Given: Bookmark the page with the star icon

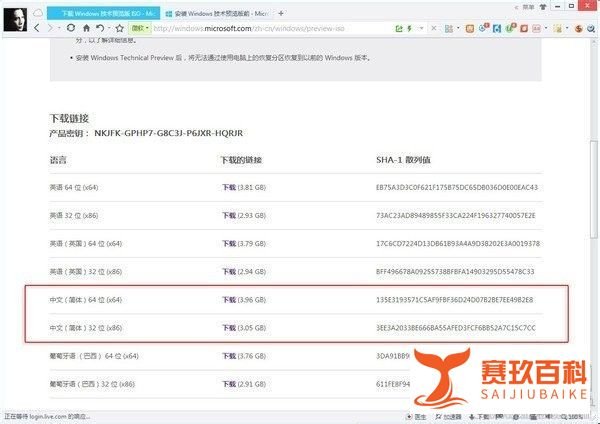Looking at the screenshot, I should pyautogui.click(x=120, y=28).
